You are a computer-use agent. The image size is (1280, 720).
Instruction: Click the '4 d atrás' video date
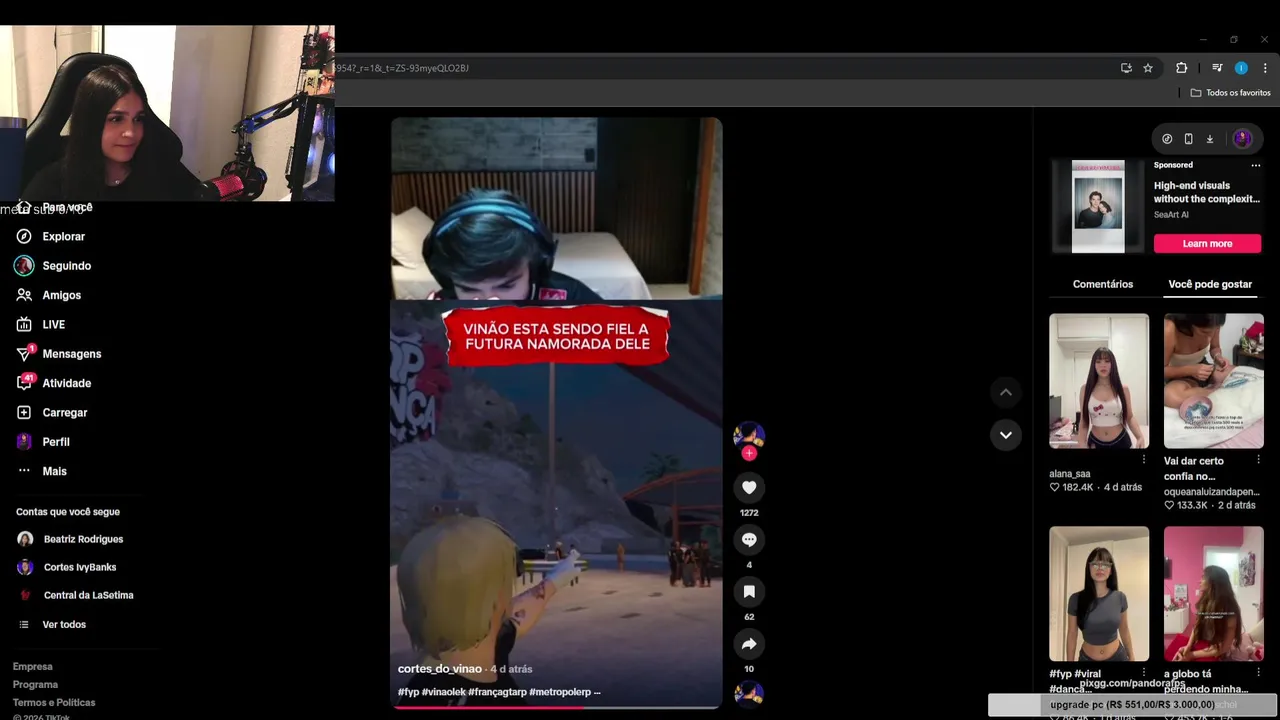coord(511,669)
